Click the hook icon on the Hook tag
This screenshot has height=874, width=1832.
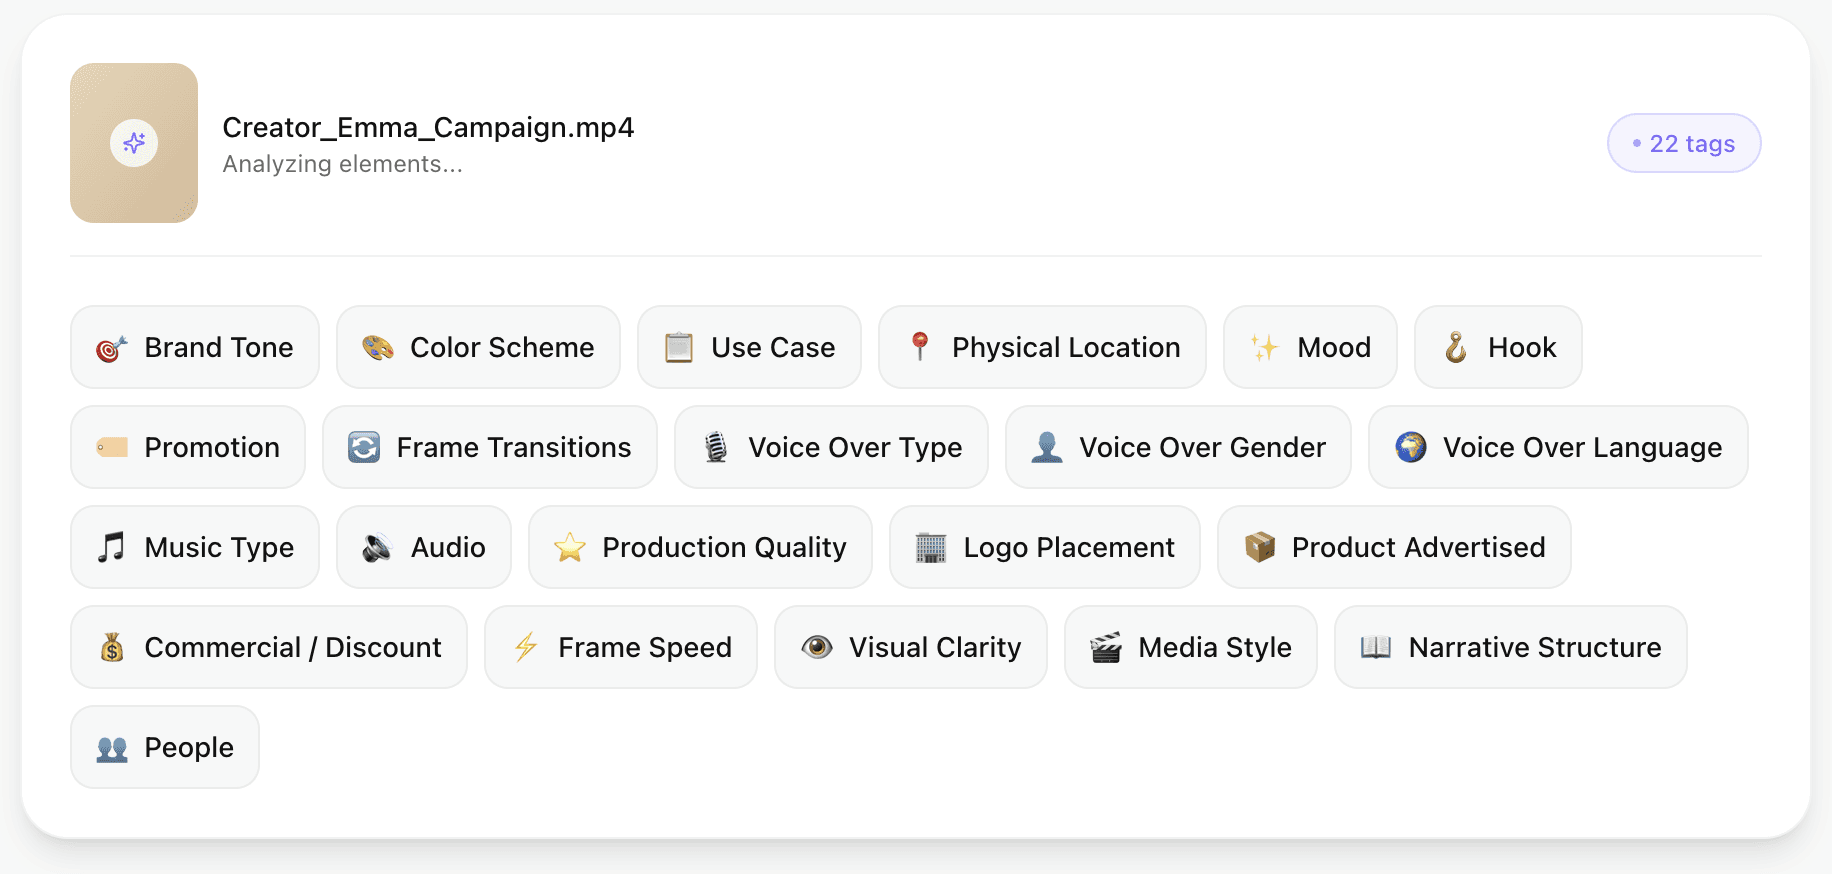(x=1456, y=348)
